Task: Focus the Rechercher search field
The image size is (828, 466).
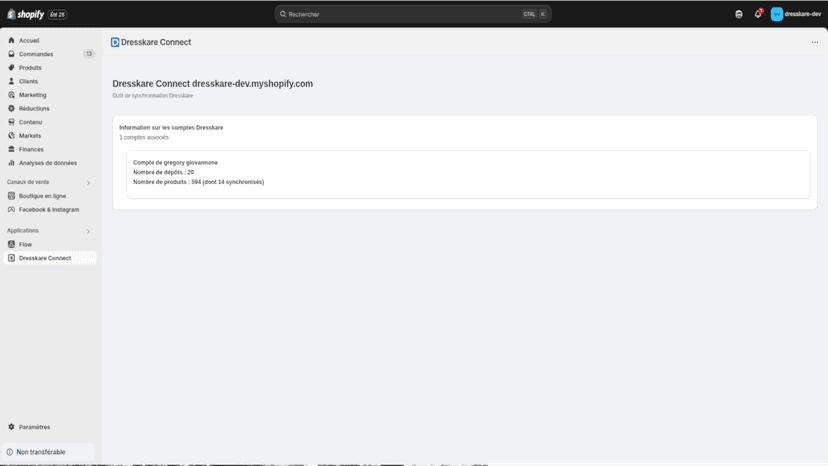Action: [413, 14]
